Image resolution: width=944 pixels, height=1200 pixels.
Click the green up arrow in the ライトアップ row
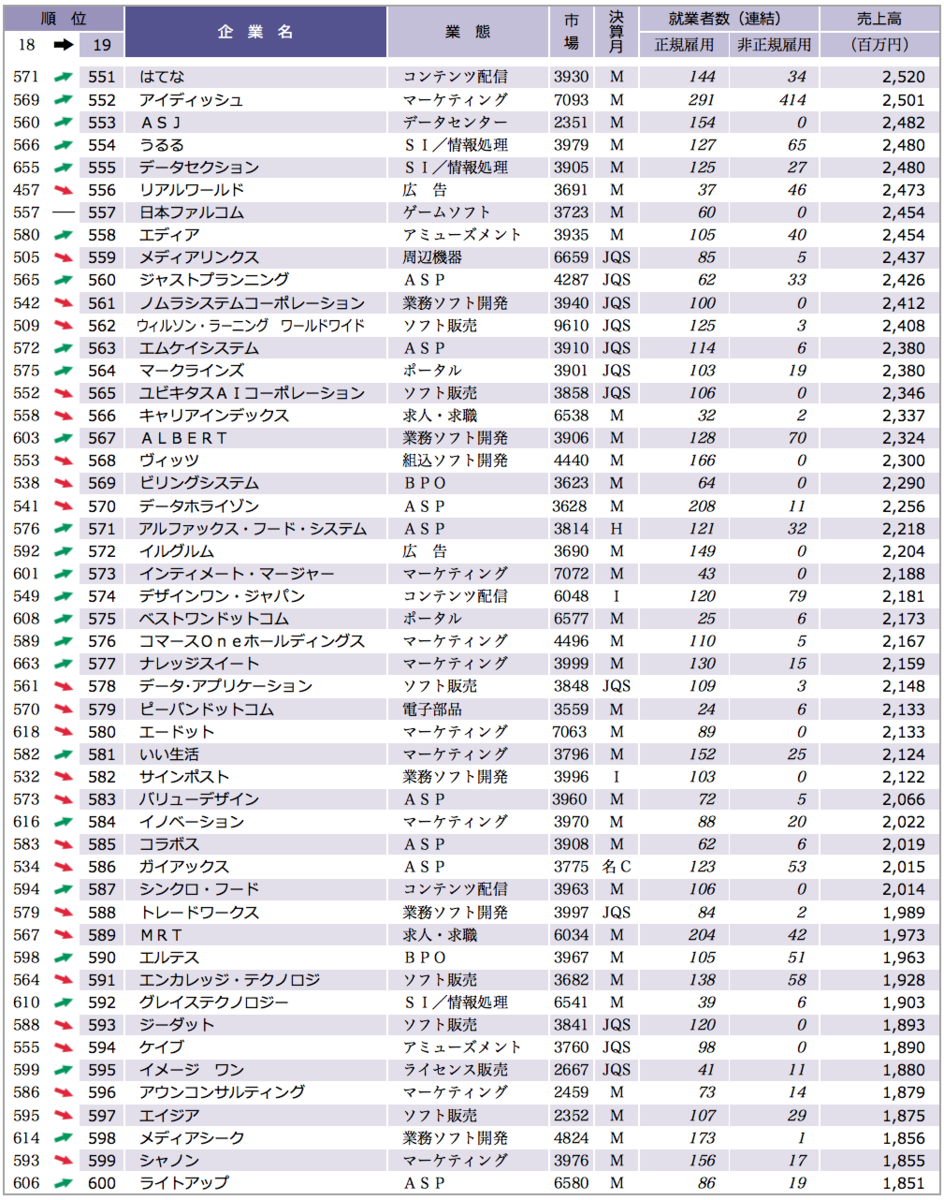tap(64, 1183)
